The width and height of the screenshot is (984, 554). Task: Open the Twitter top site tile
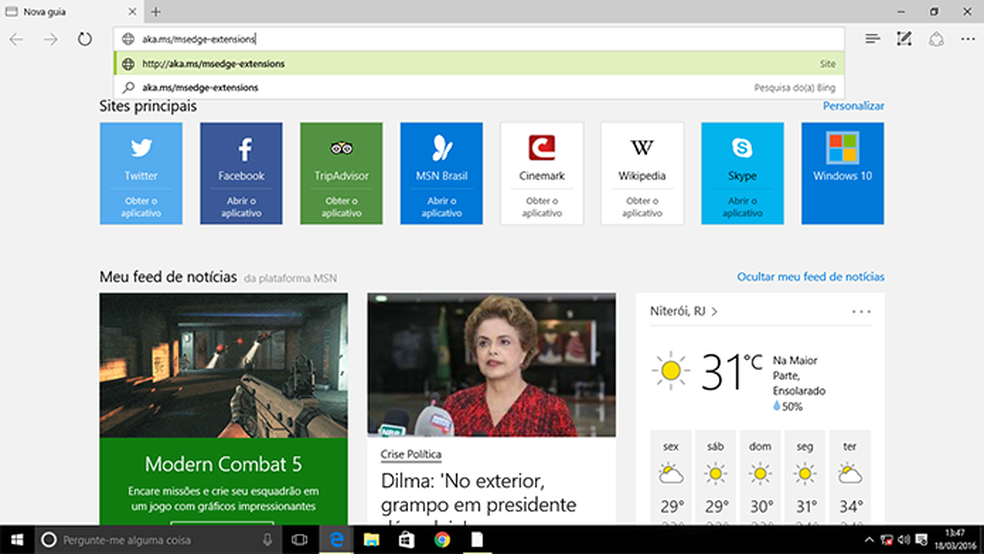pyautogui.click(x=141, y=173)
